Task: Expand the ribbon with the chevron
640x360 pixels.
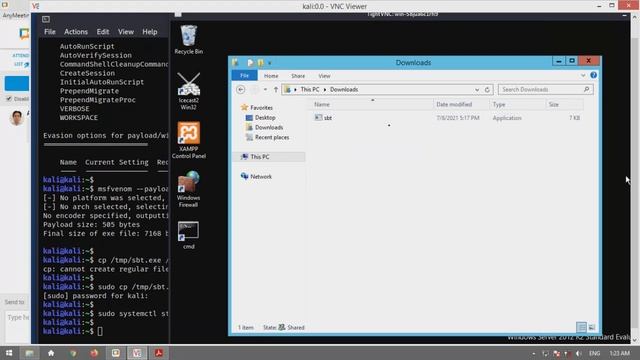Action: 583,75
